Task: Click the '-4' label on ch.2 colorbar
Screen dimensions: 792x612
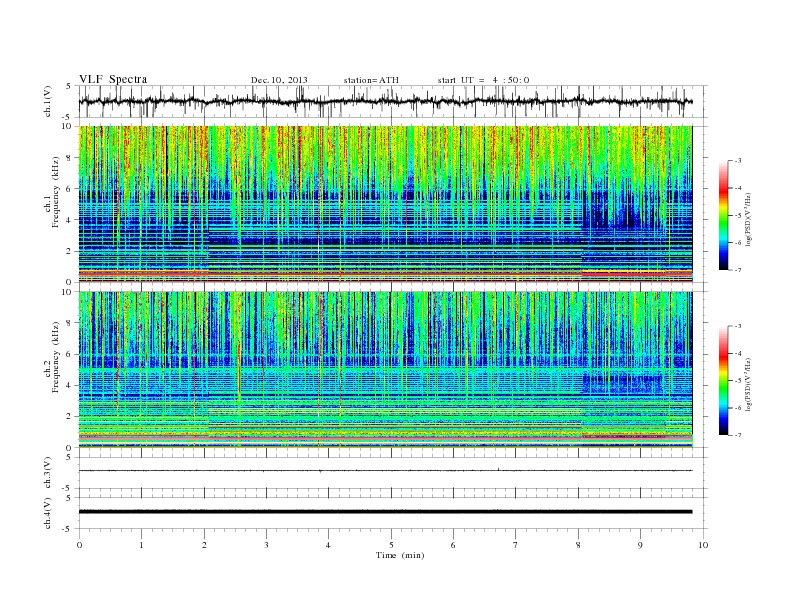Action: point(738,353)
